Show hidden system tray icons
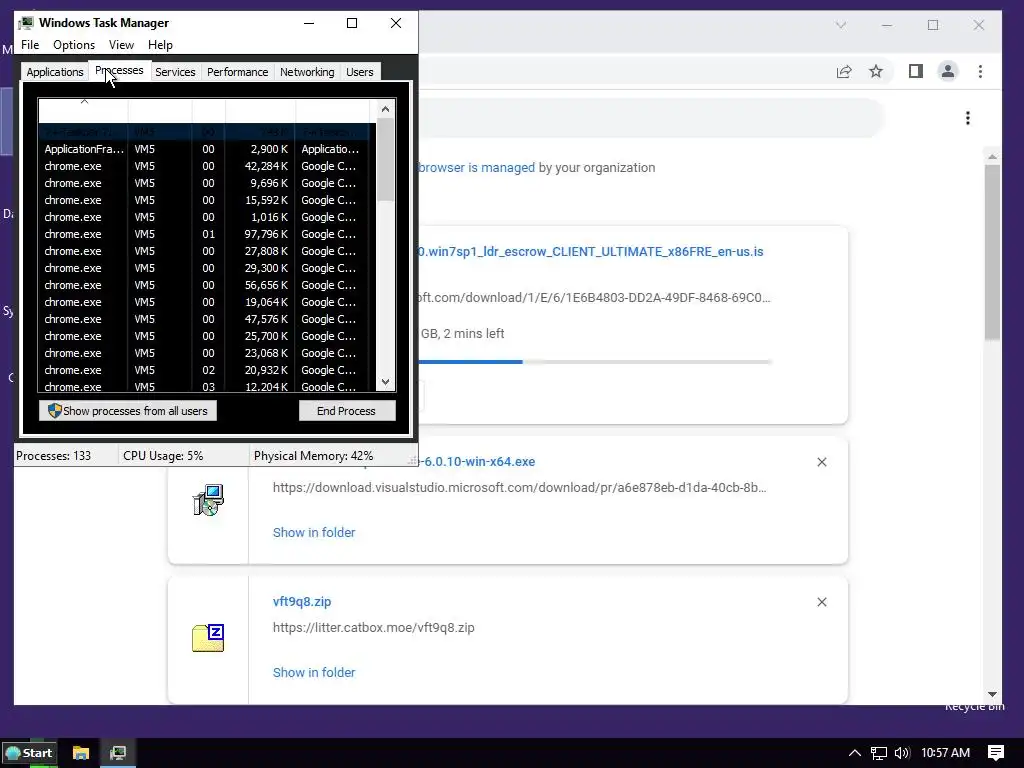The height and width of the screenshot is (768, 1024). (854, 754)
